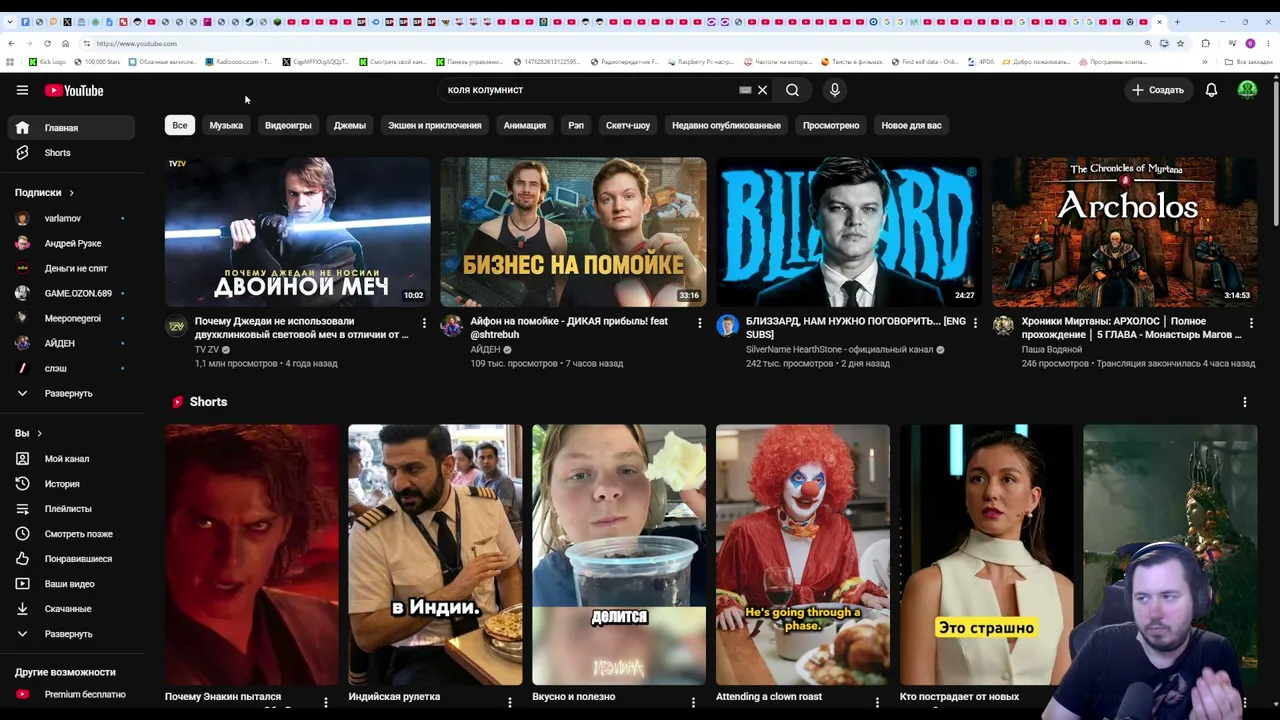The height and width of the screenshot is (720, 1280).
Task: Open the YouTube guide hamburger menu
Action: 22,90
